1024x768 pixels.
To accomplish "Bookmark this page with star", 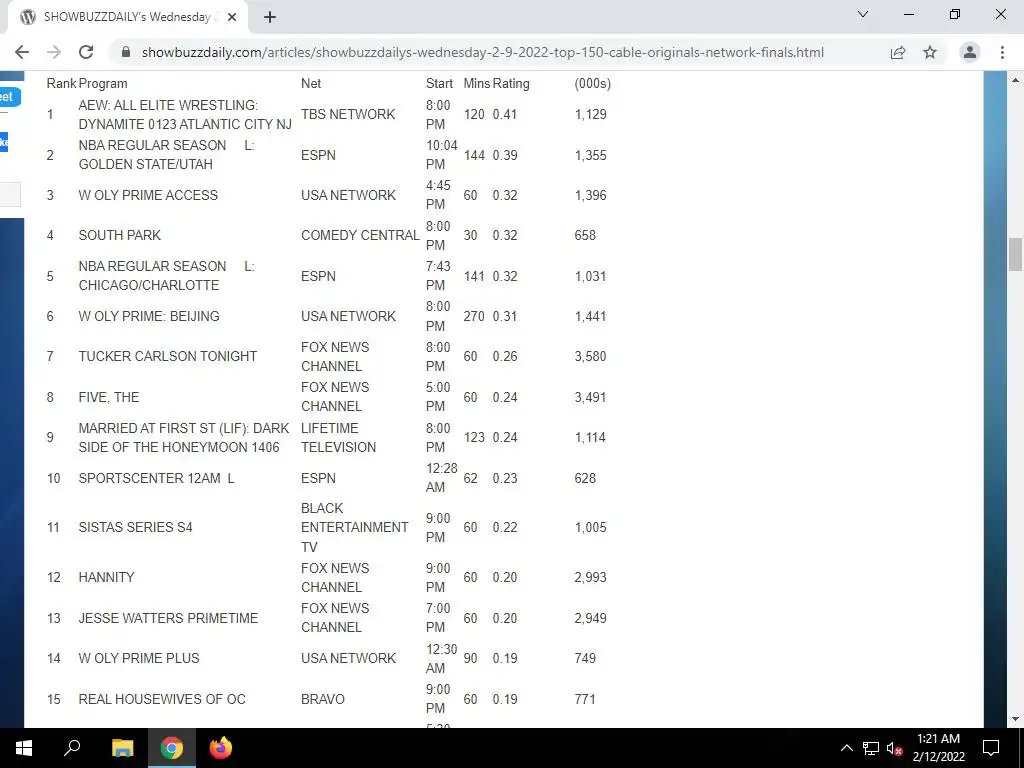I will [930, 52].
